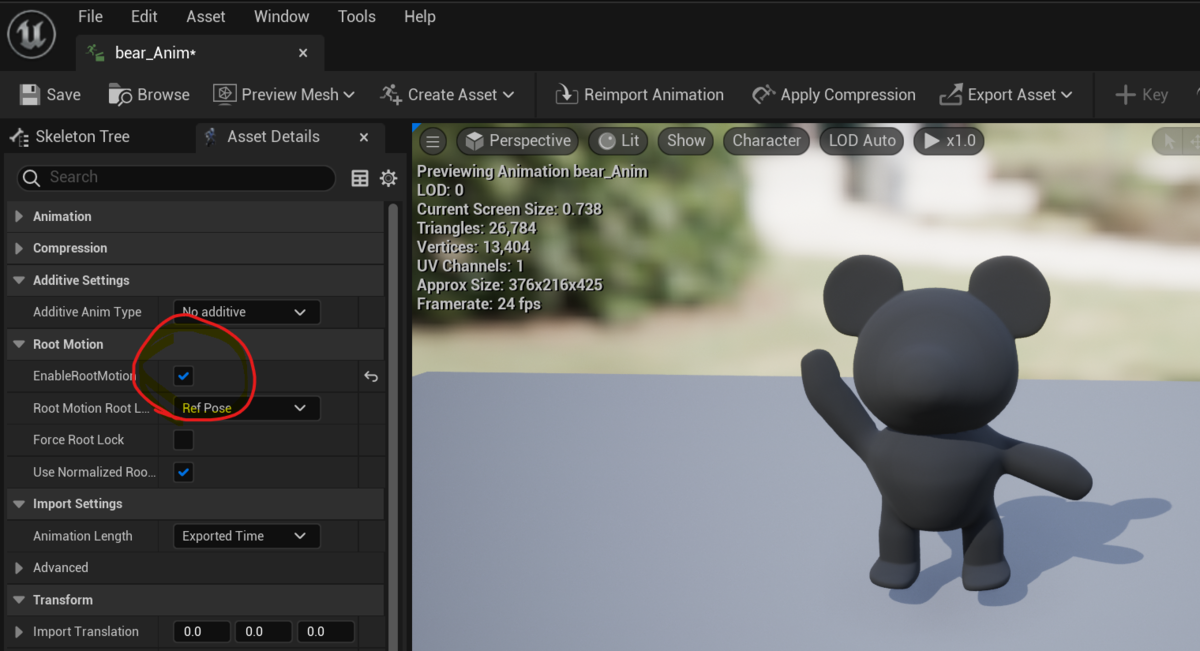Screen dimensions: 1200x651
Task: Open the Lit view mode menu
Action: tap(618, 141)
